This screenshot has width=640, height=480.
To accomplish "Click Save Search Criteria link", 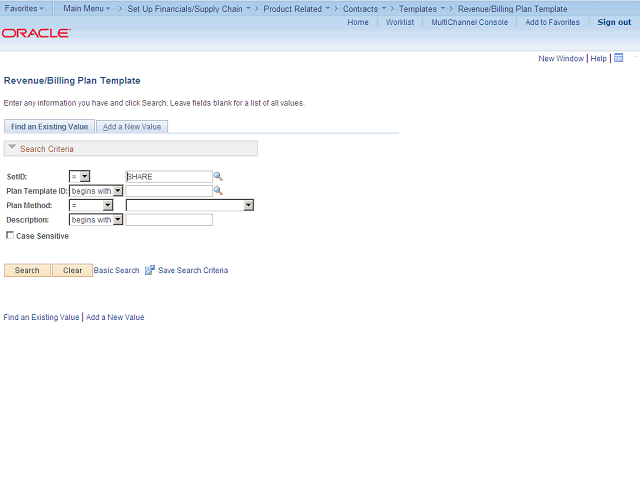I will pos(193,270).
